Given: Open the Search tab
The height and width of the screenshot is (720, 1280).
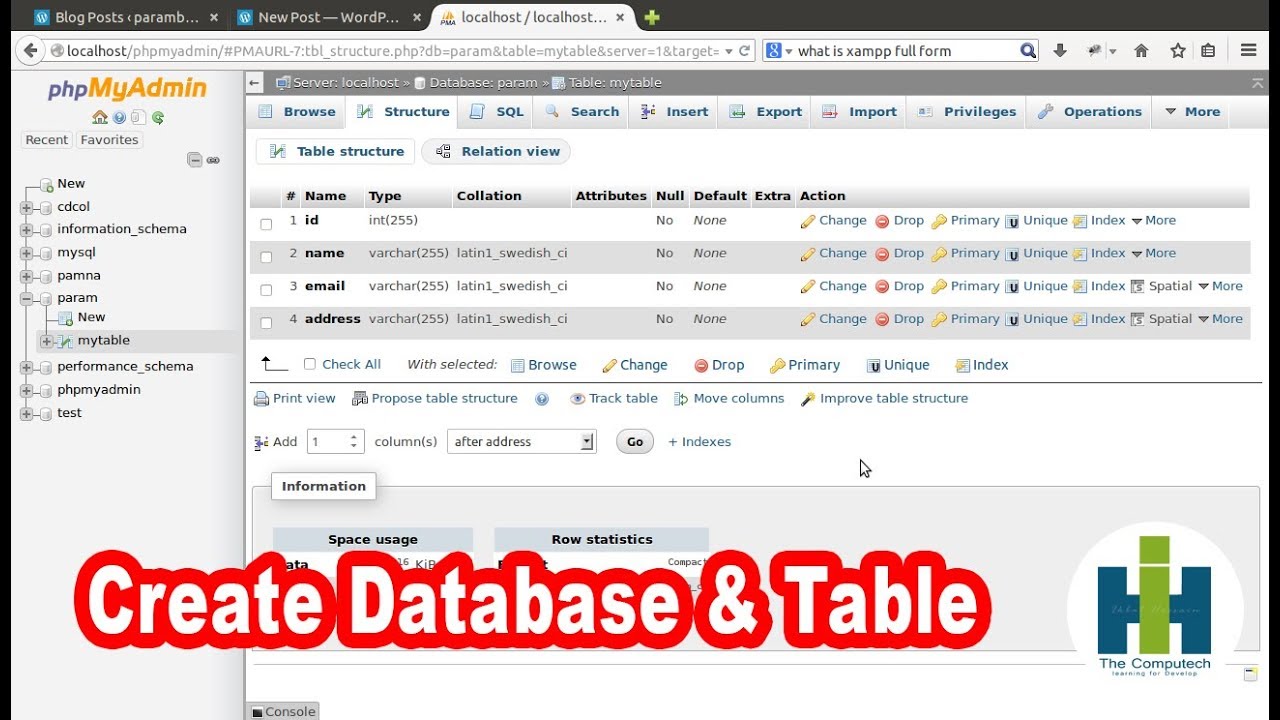Looking at the screenshot, I should (x=582, y=112).
